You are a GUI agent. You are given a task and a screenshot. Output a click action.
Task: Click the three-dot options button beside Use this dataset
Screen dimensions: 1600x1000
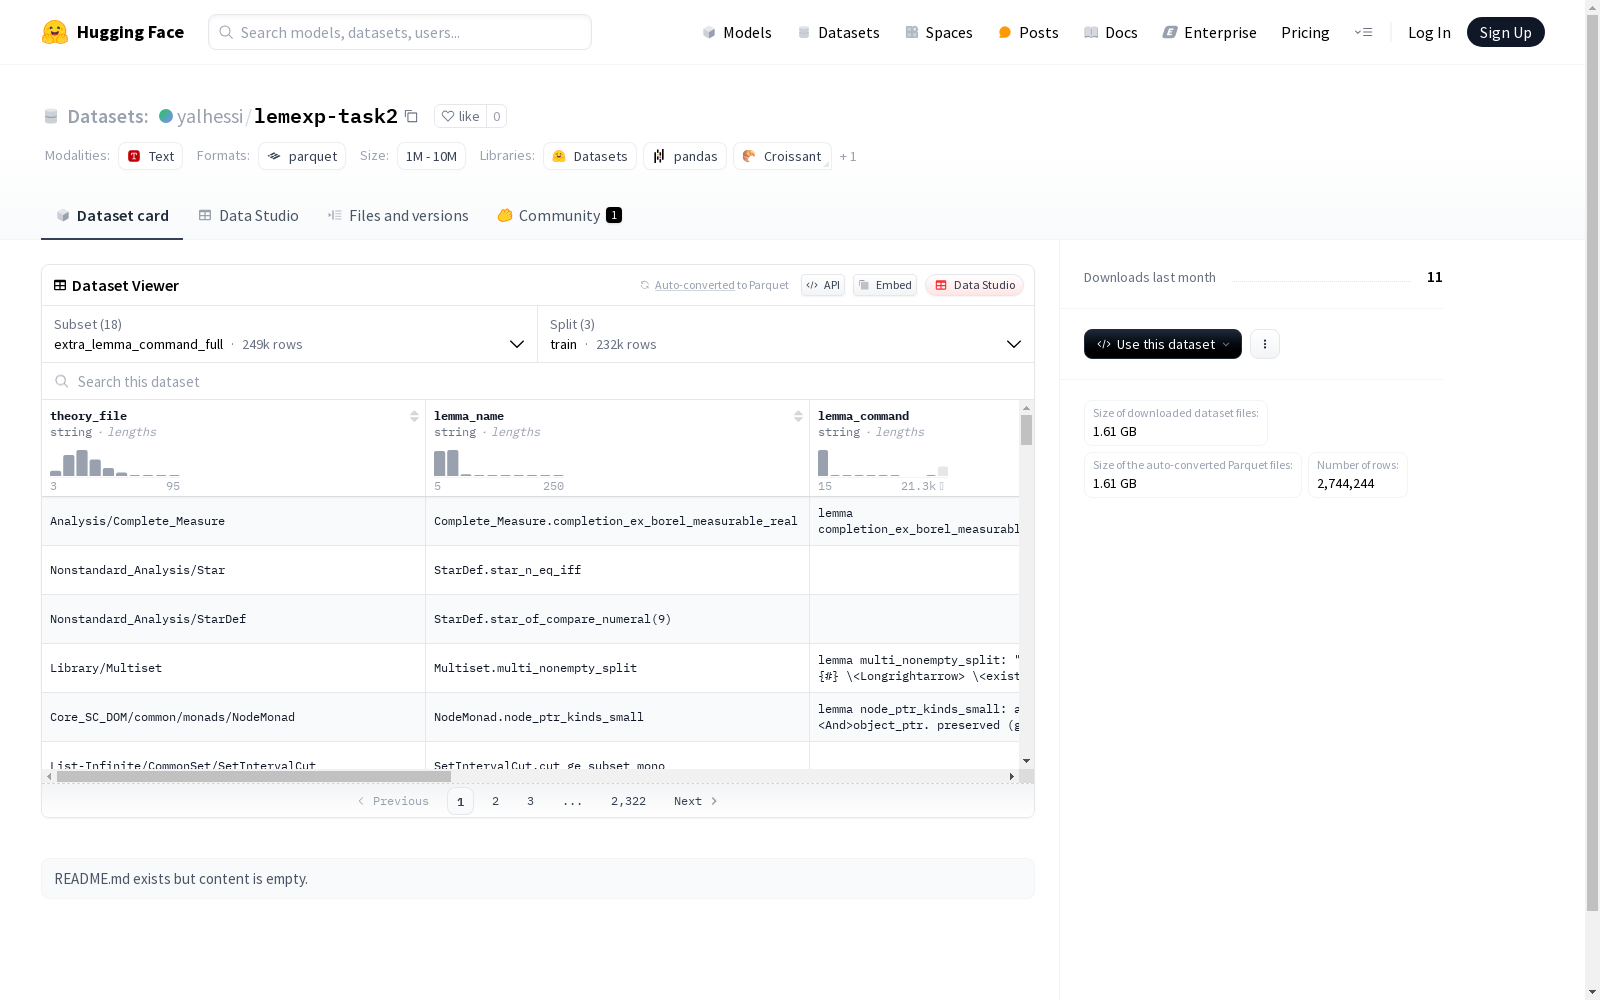coord(1265,344)
